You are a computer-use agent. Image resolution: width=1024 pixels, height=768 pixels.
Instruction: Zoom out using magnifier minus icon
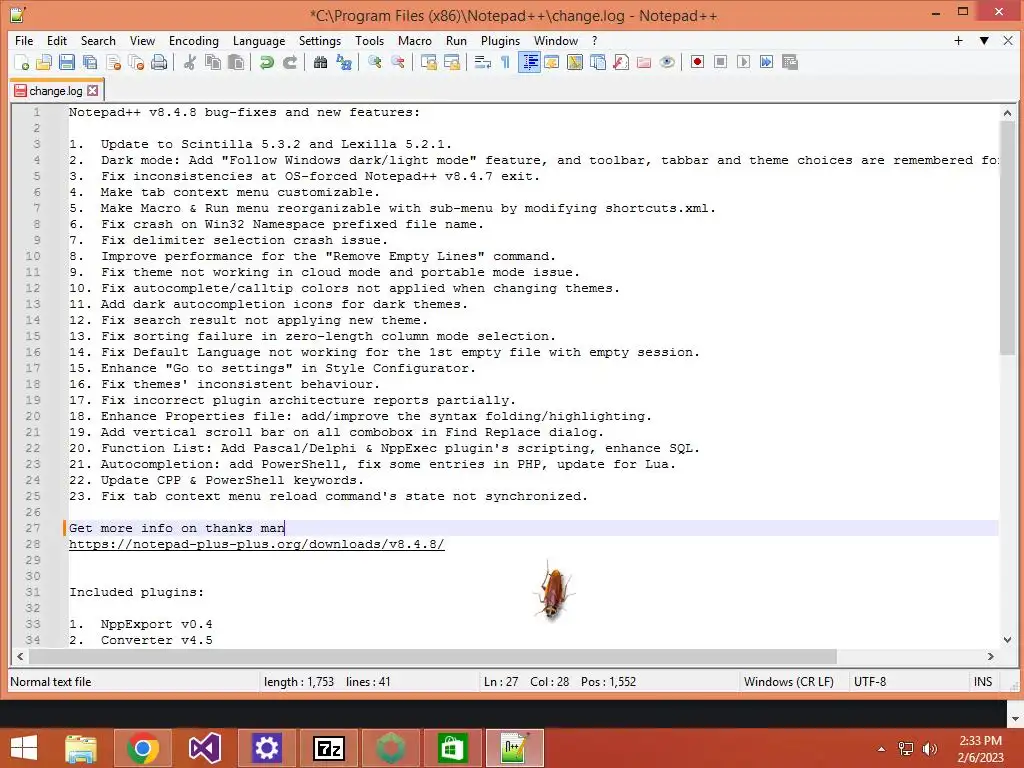pyautogui.click(x=397, y=62)
